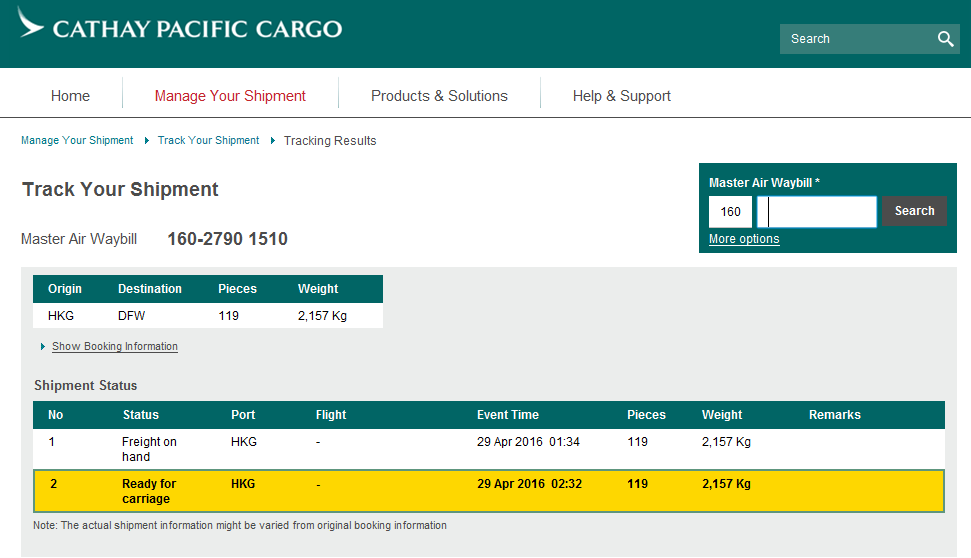Click the Flight column header

[331, 415]
